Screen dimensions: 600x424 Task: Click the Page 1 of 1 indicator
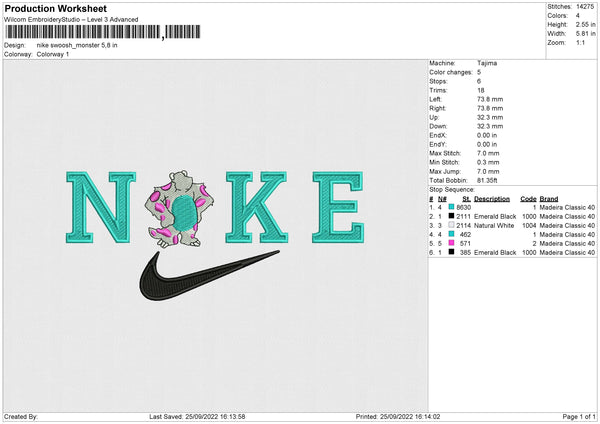579,417
